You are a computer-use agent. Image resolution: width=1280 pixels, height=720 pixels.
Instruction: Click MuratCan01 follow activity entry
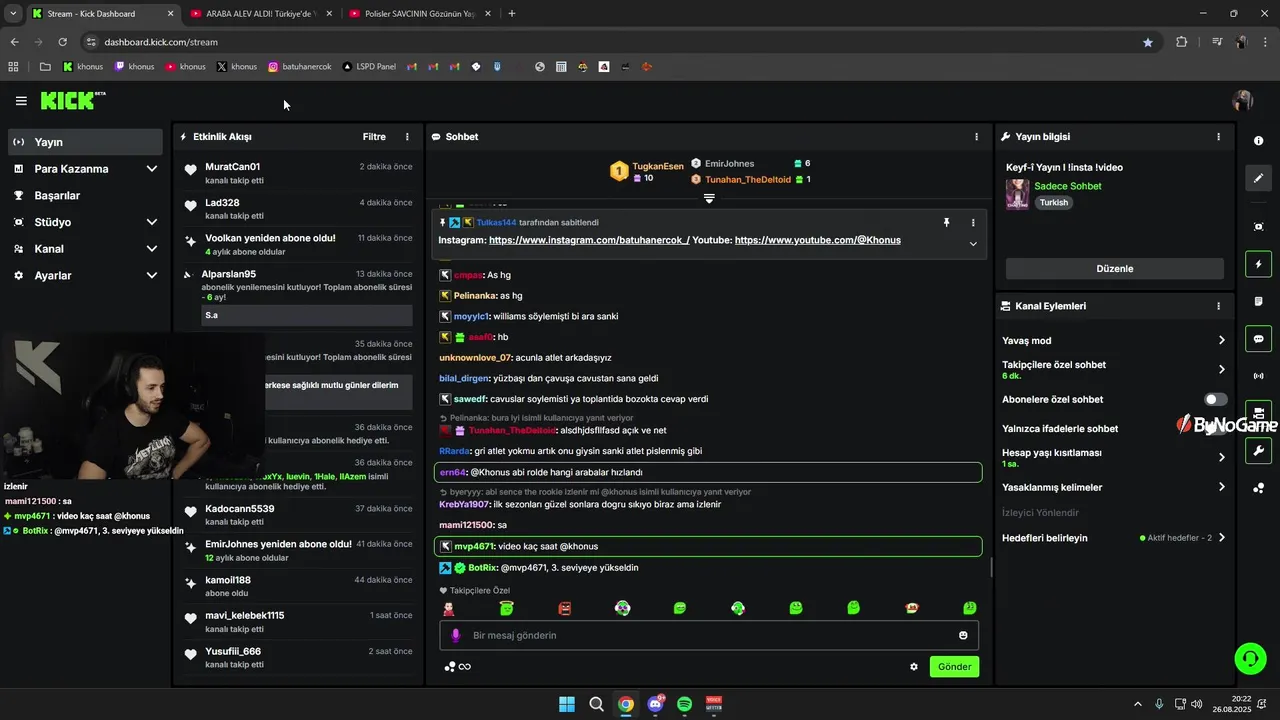pos(297,173)
